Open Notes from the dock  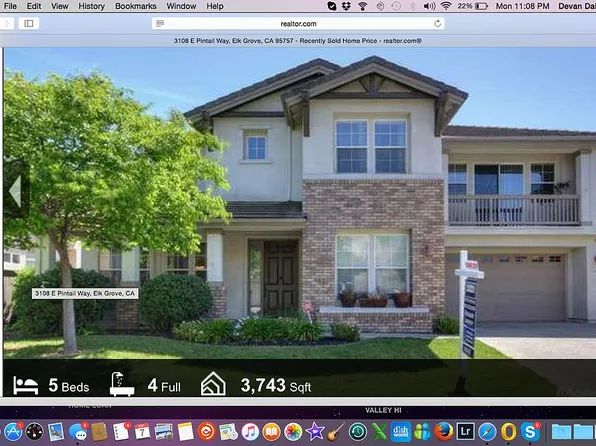[x=185, y=432]
